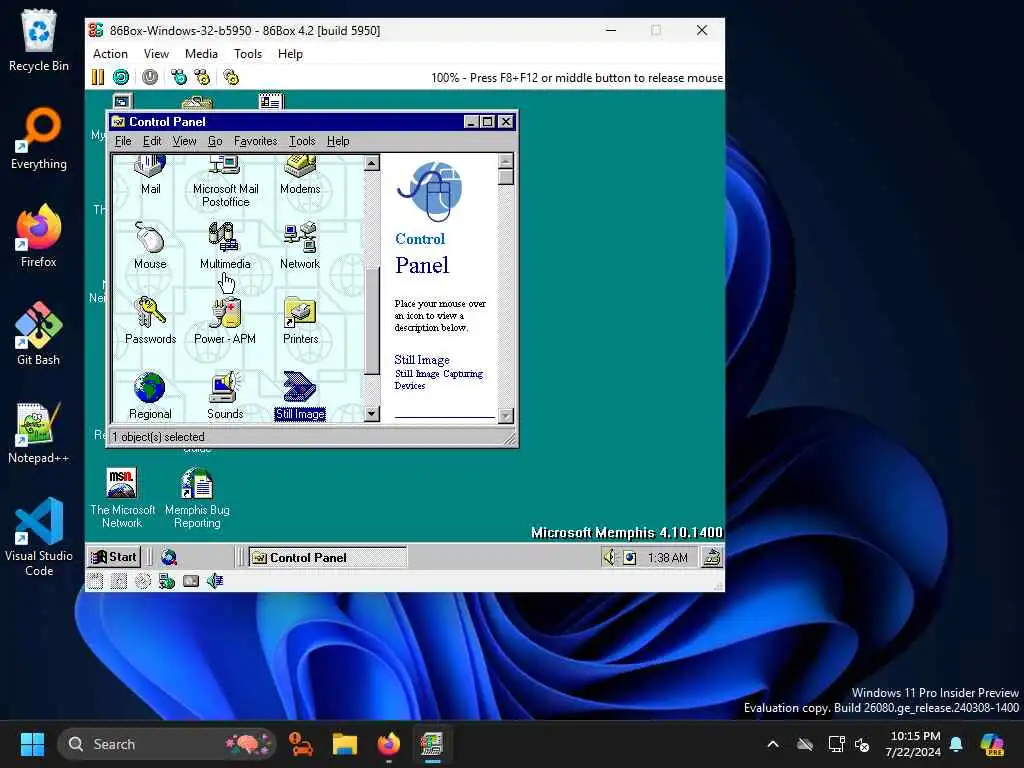Open Recycle Bin on Windows 11 desktop
This screenshot has height=768, width=1024.
tap(39, 40)
